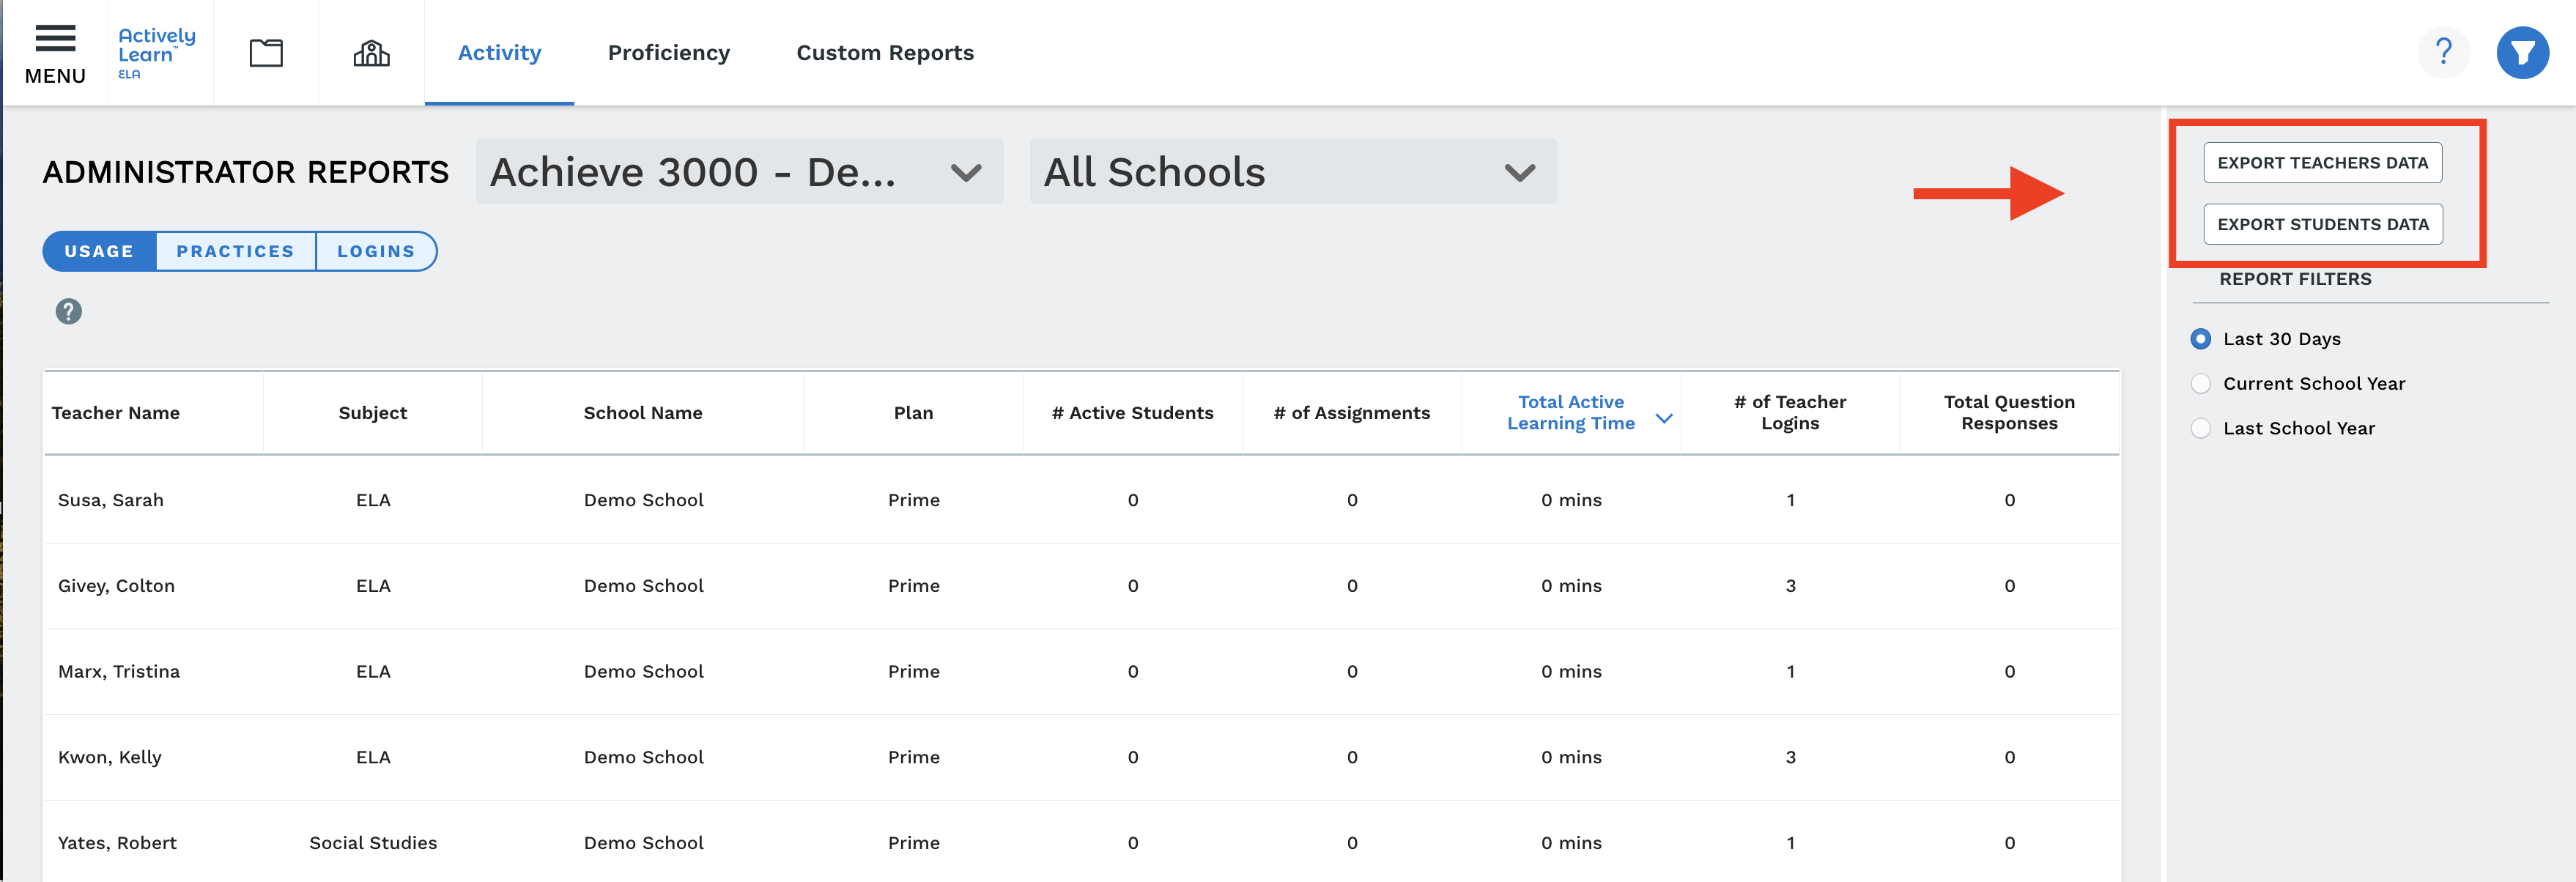Image resolution: width=2576 pixels, height=882 pixels.
Task: Open the hamburger MENU
Action: pyautogui.click(x=55, y=53)
